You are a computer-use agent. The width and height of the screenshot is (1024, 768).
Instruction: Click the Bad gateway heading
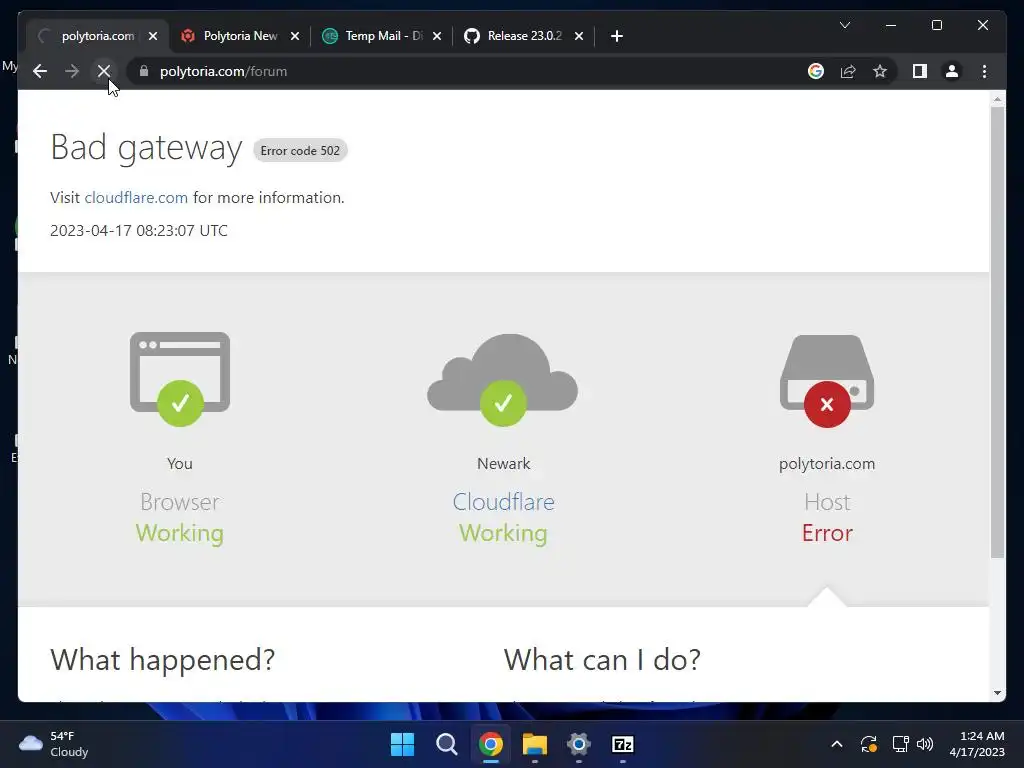pyautogui.click(x=146, y=147)
